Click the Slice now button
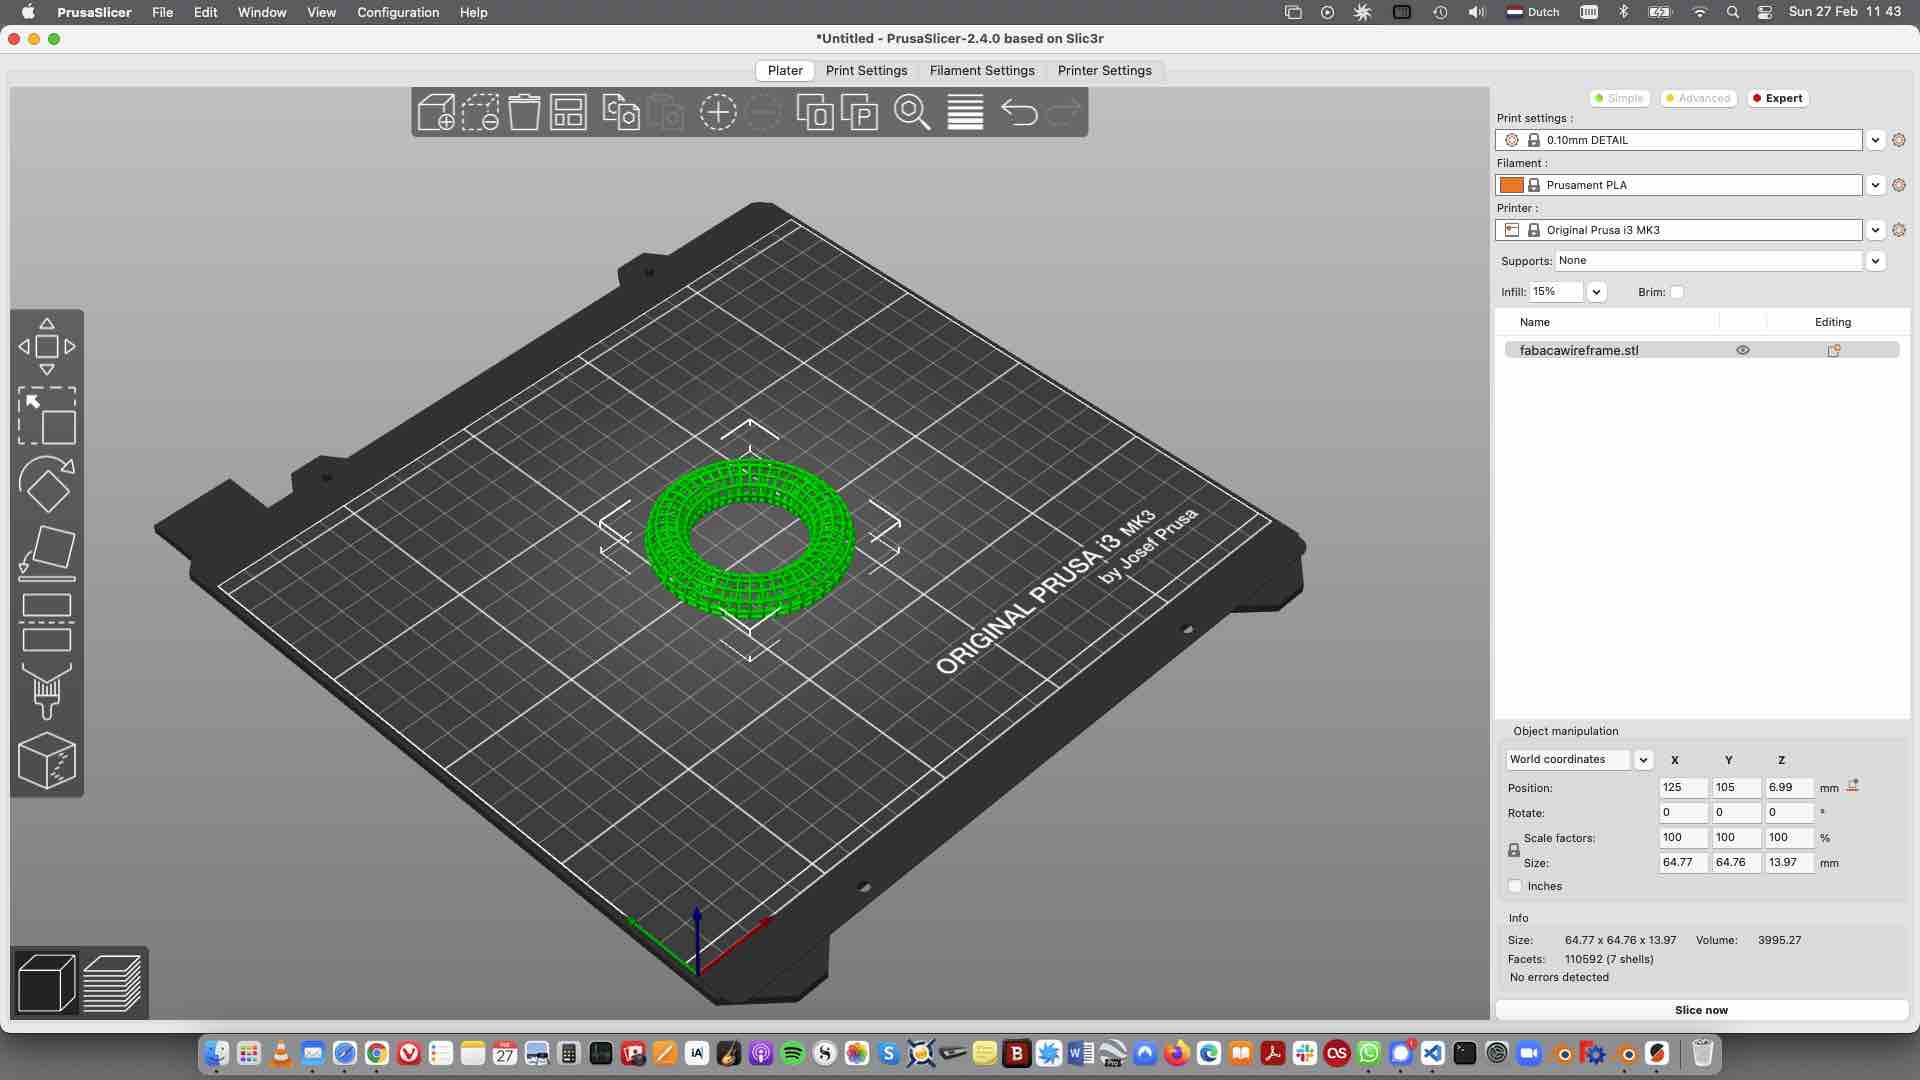This screenshot has height=1080, width=1920. tap(1700, 1009)
